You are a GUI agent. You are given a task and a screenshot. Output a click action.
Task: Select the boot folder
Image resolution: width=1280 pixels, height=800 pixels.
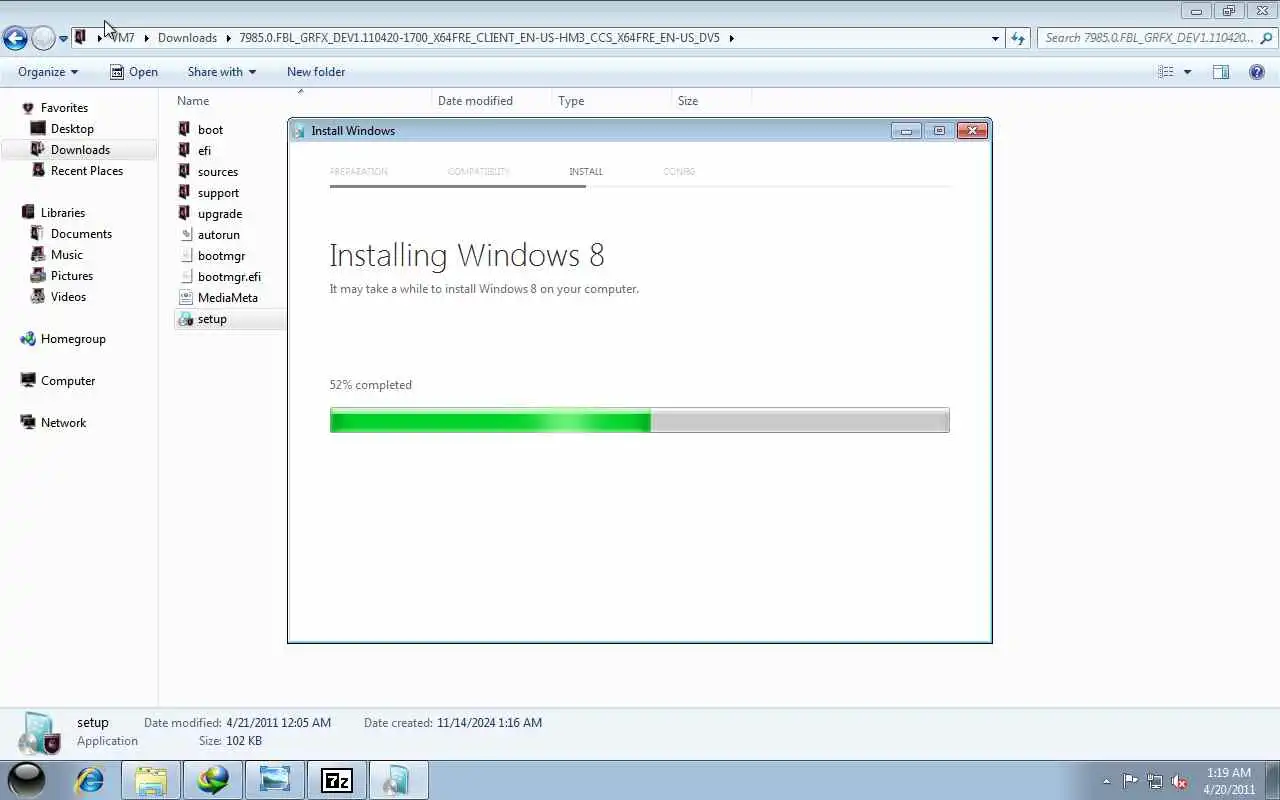pos(210,130)
